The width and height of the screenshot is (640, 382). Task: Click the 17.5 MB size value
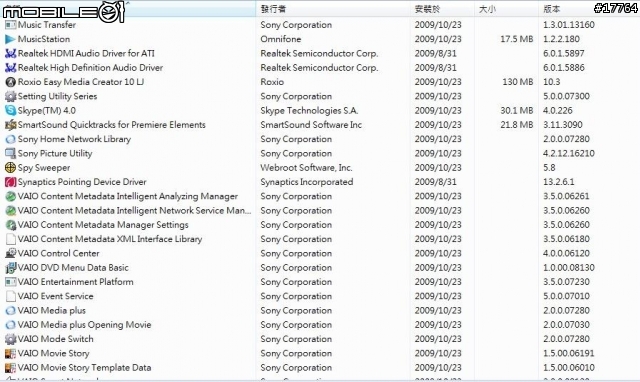[517, 39]
